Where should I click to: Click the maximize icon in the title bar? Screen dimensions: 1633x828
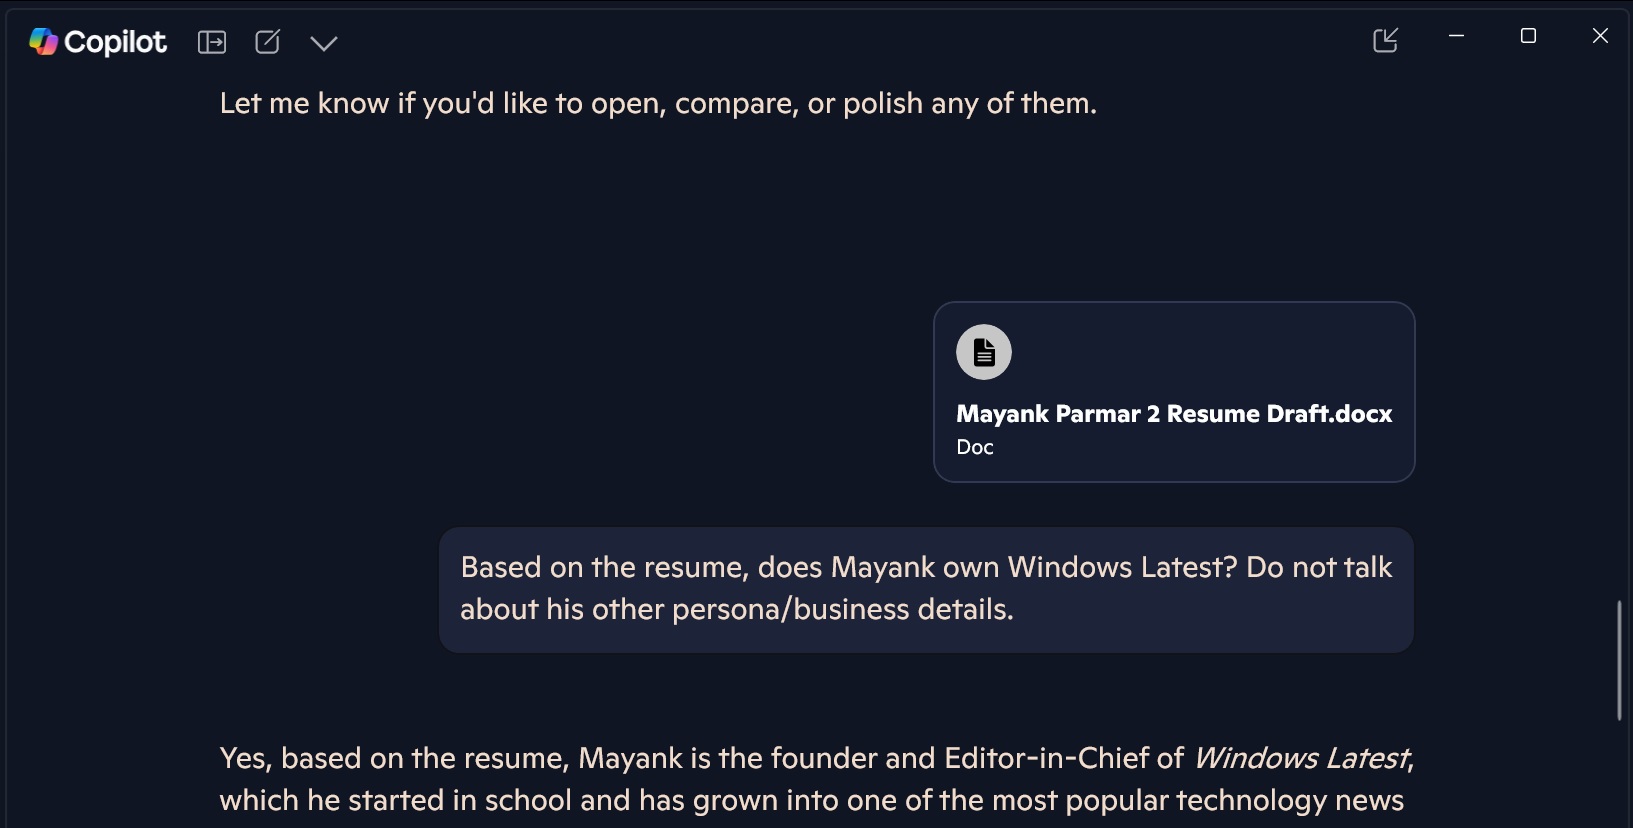1528,36
